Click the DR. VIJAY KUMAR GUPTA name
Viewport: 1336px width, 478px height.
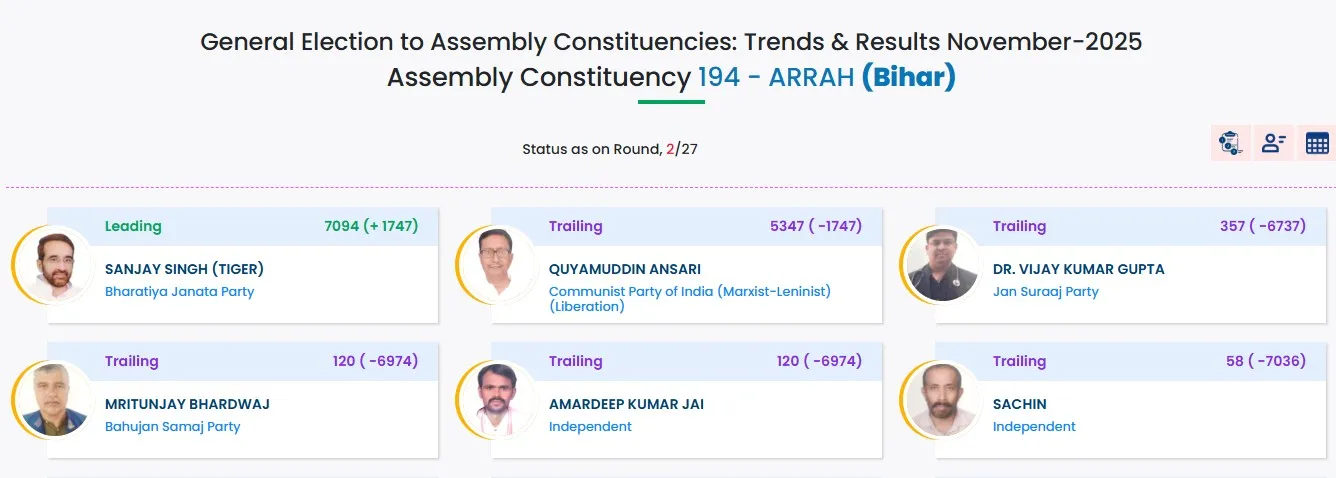(1078, 269)
